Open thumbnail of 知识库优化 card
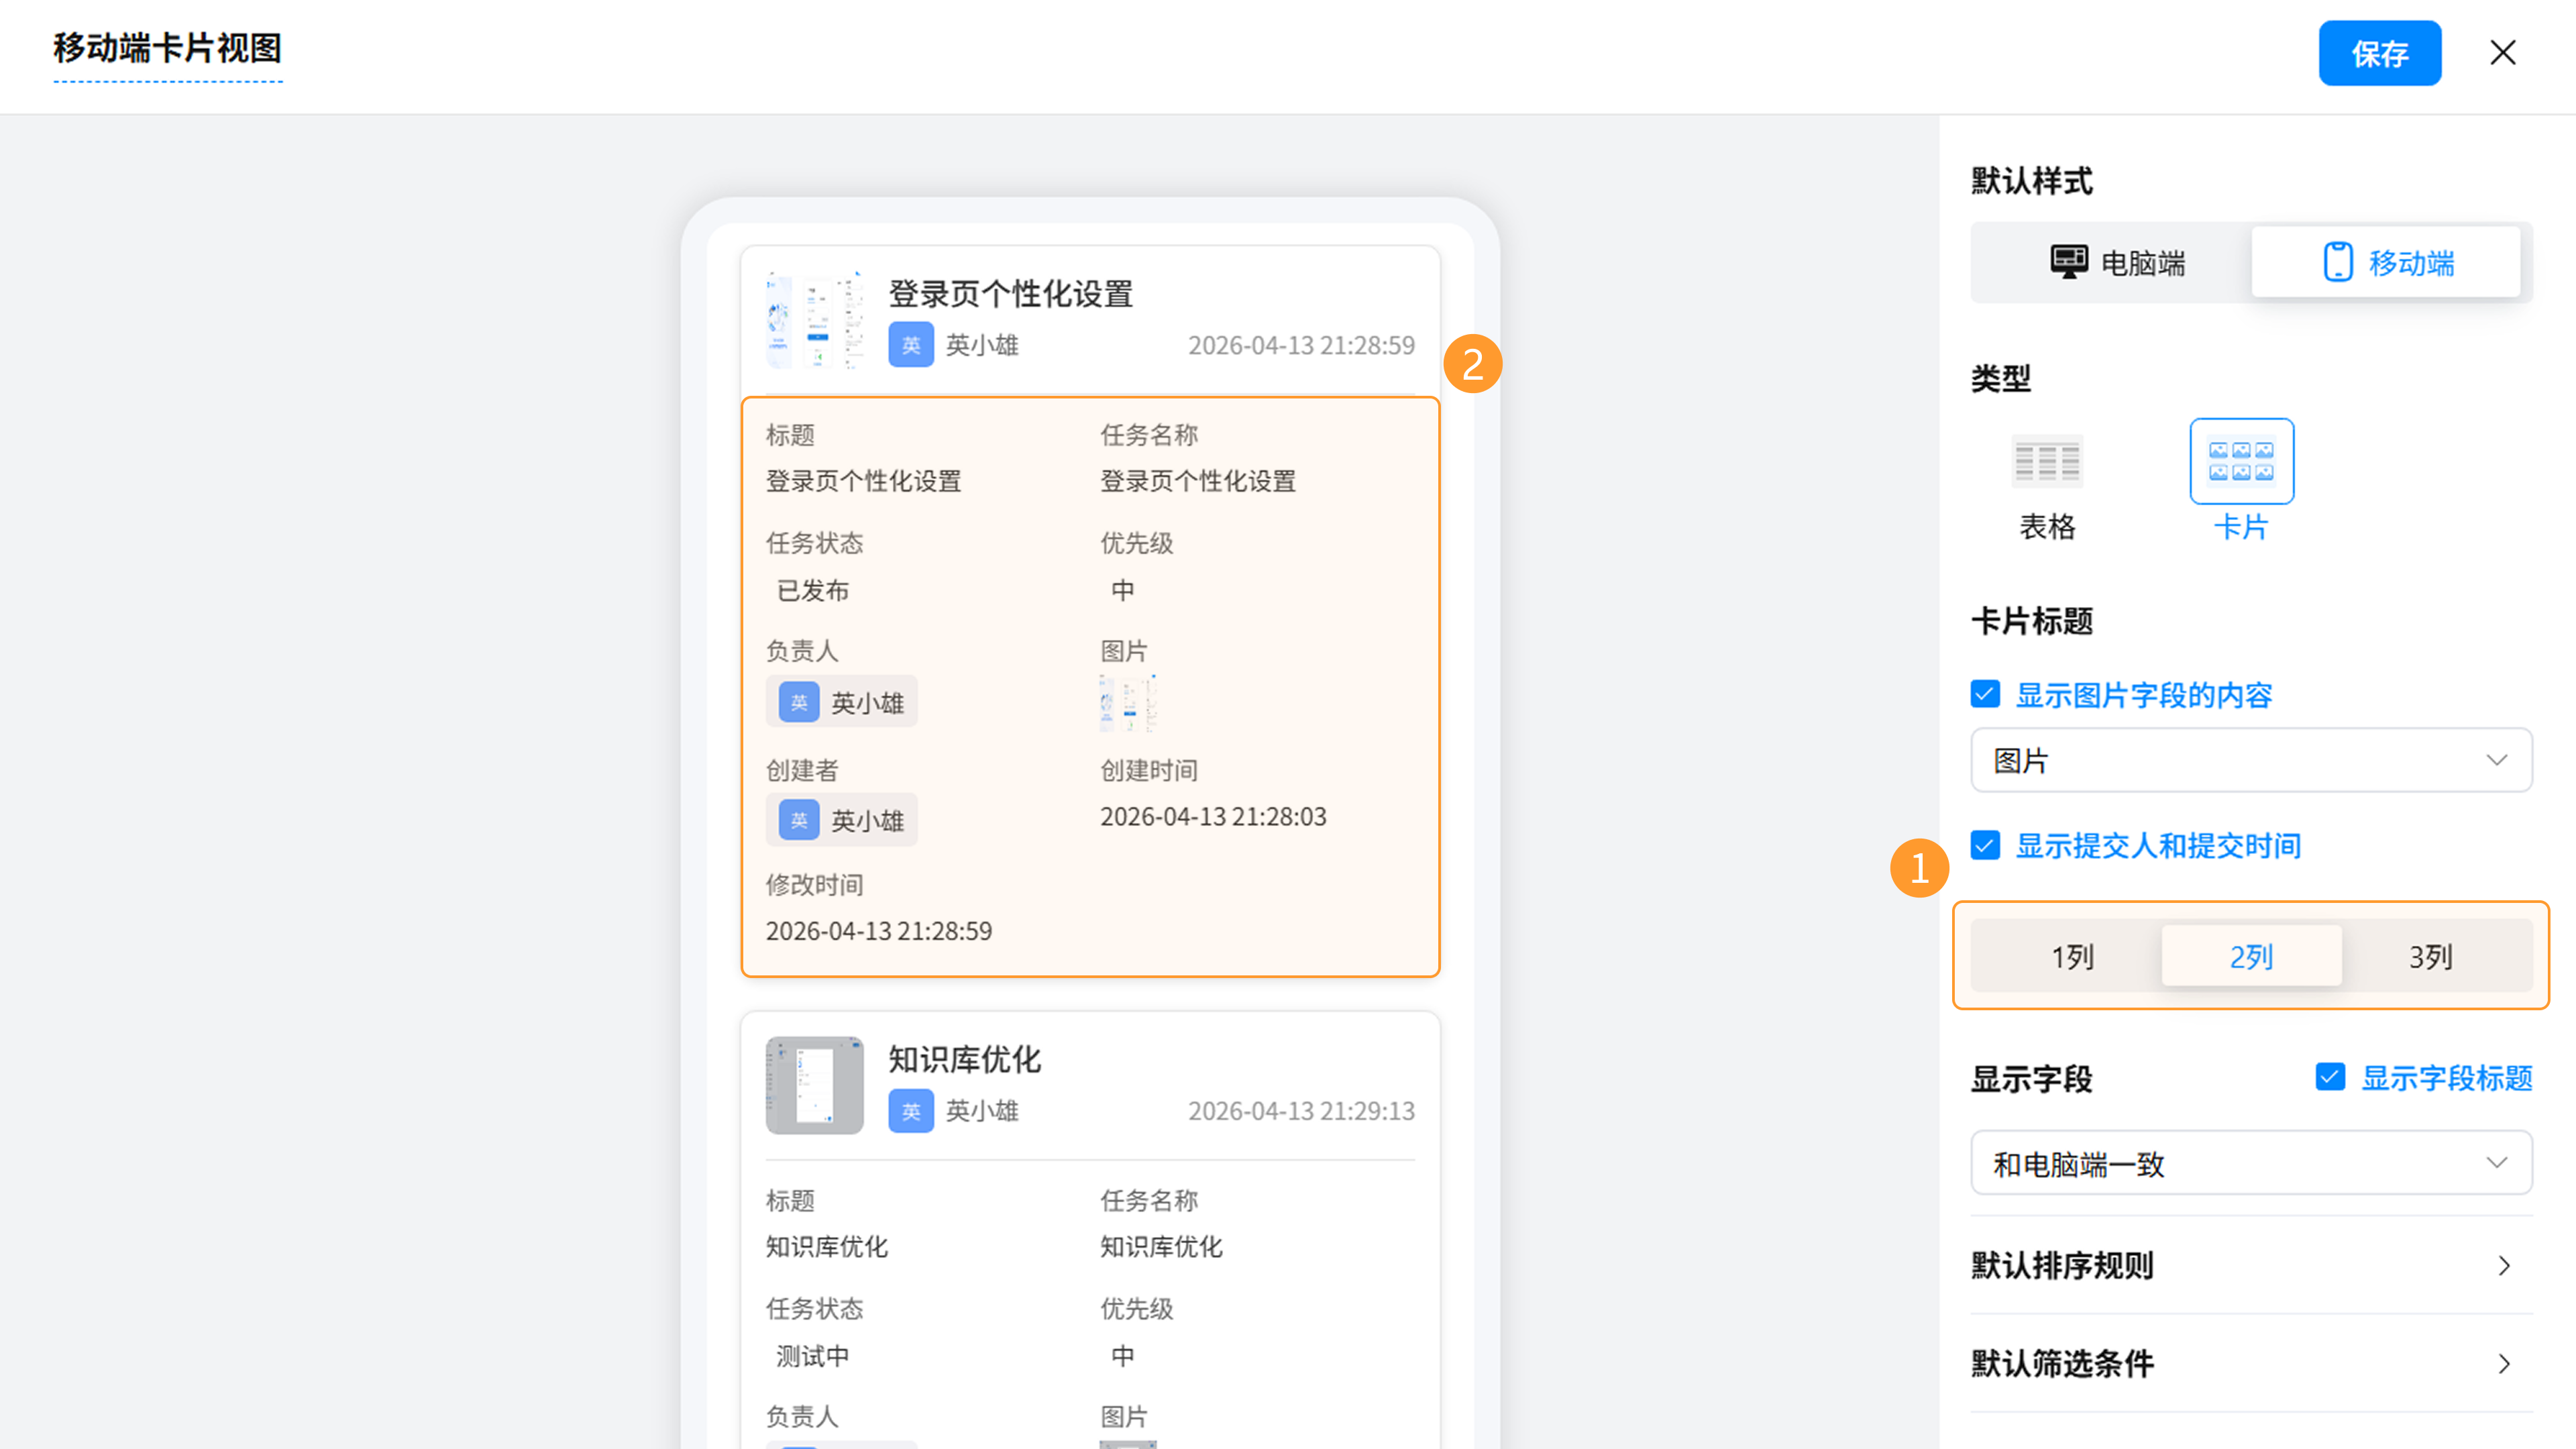The width and height of the screenshot is (2576, 1449). (x=814, y=1085)
